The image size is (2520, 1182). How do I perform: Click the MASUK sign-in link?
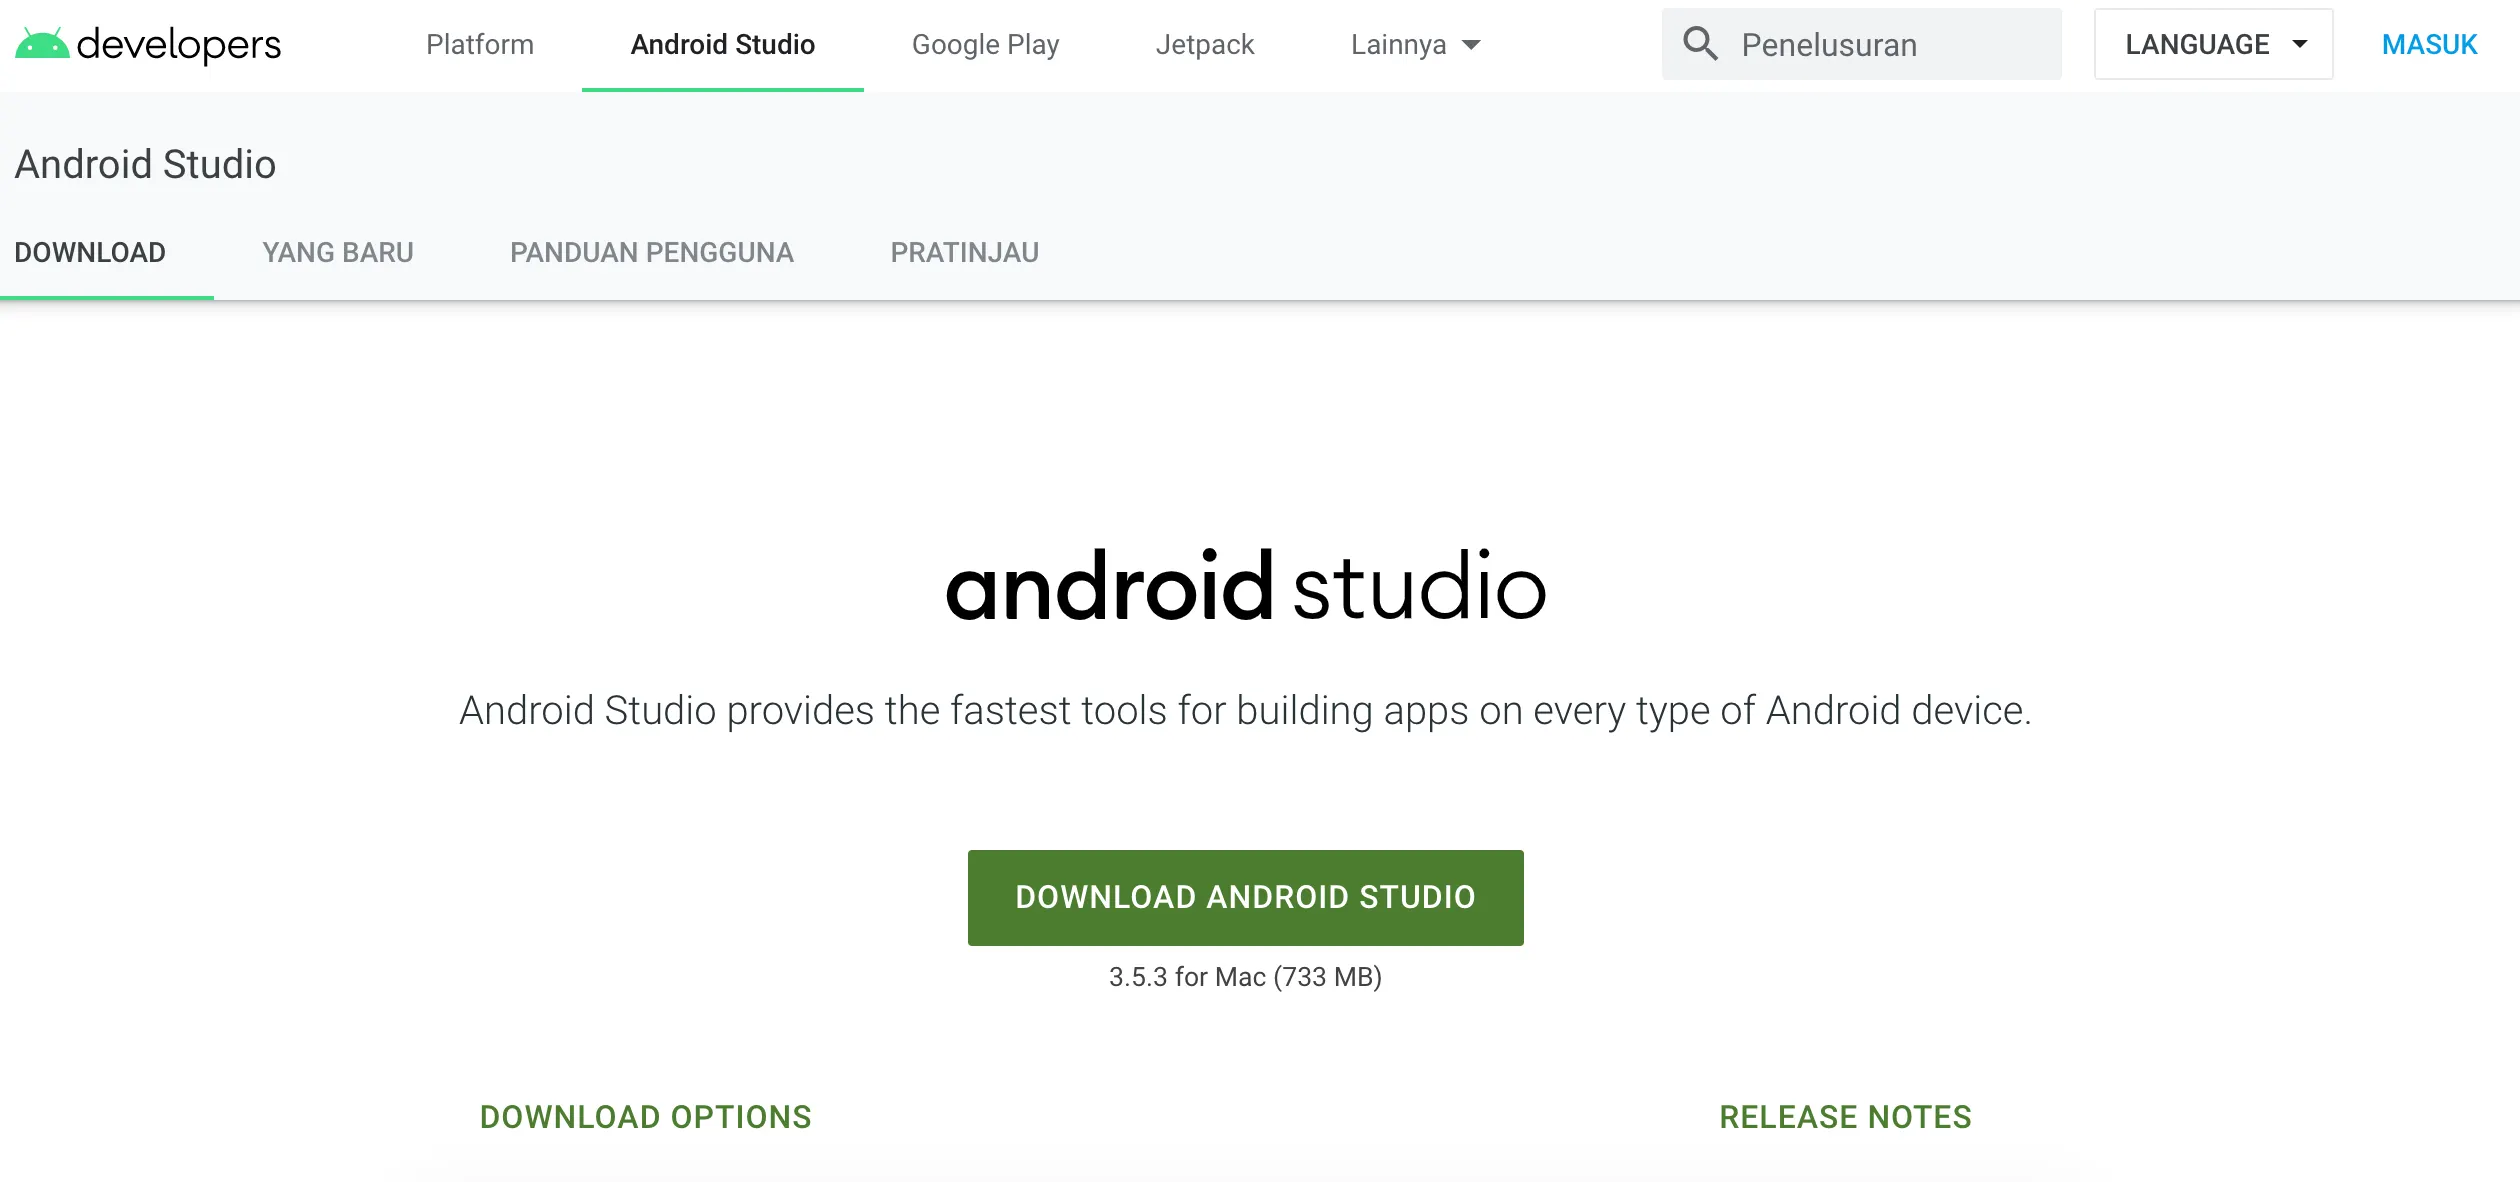2429,44
